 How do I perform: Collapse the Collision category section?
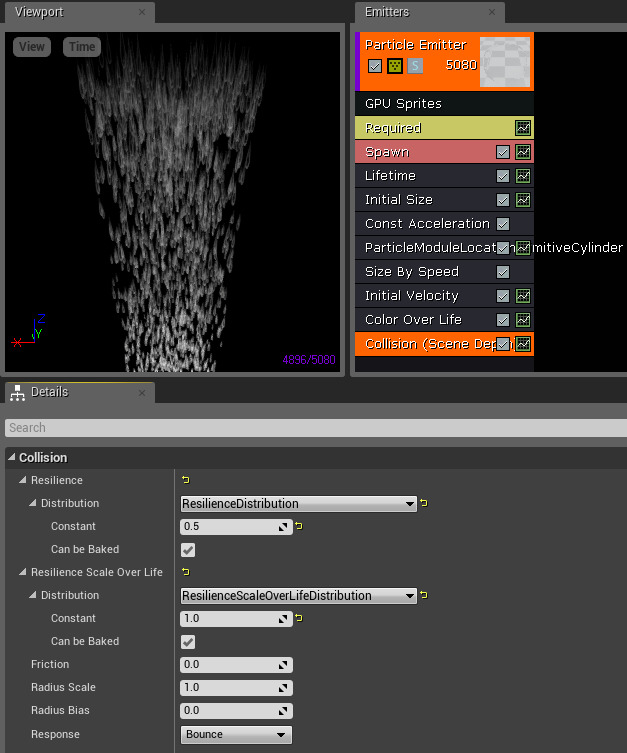(x=11, y=458)
